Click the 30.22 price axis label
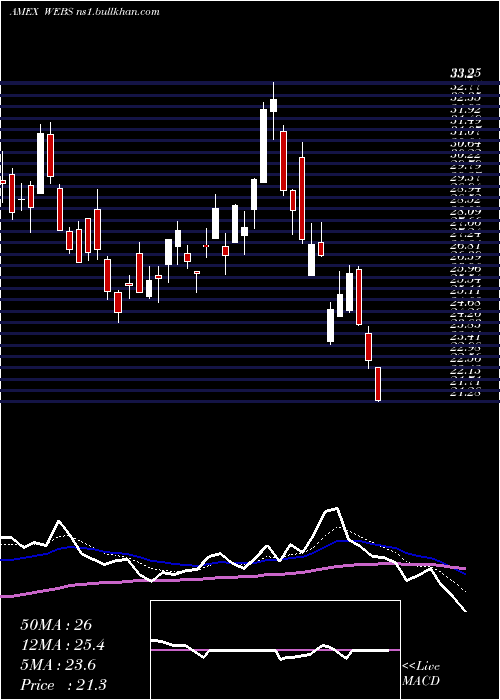Image resolution: width=500 pixels, height=700 pixels. (x=465, y=155)
